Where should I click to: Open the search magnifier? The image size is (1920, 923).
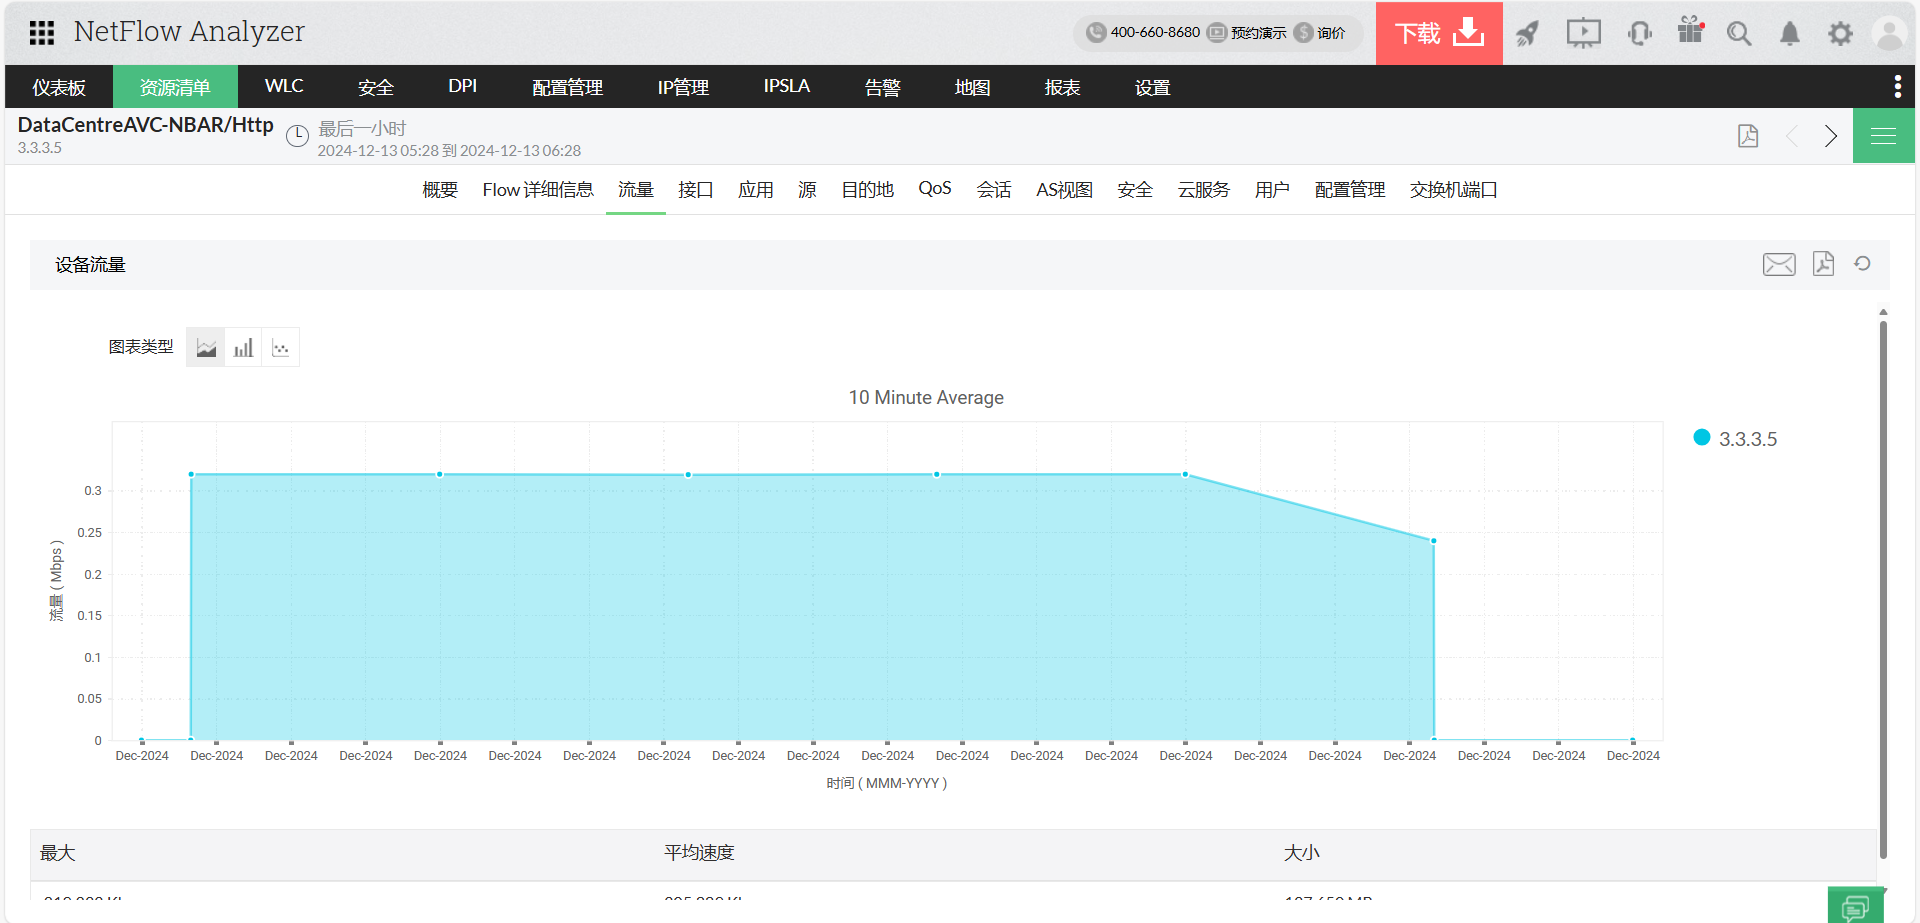pyautogui.click(x=1739, y=34)
